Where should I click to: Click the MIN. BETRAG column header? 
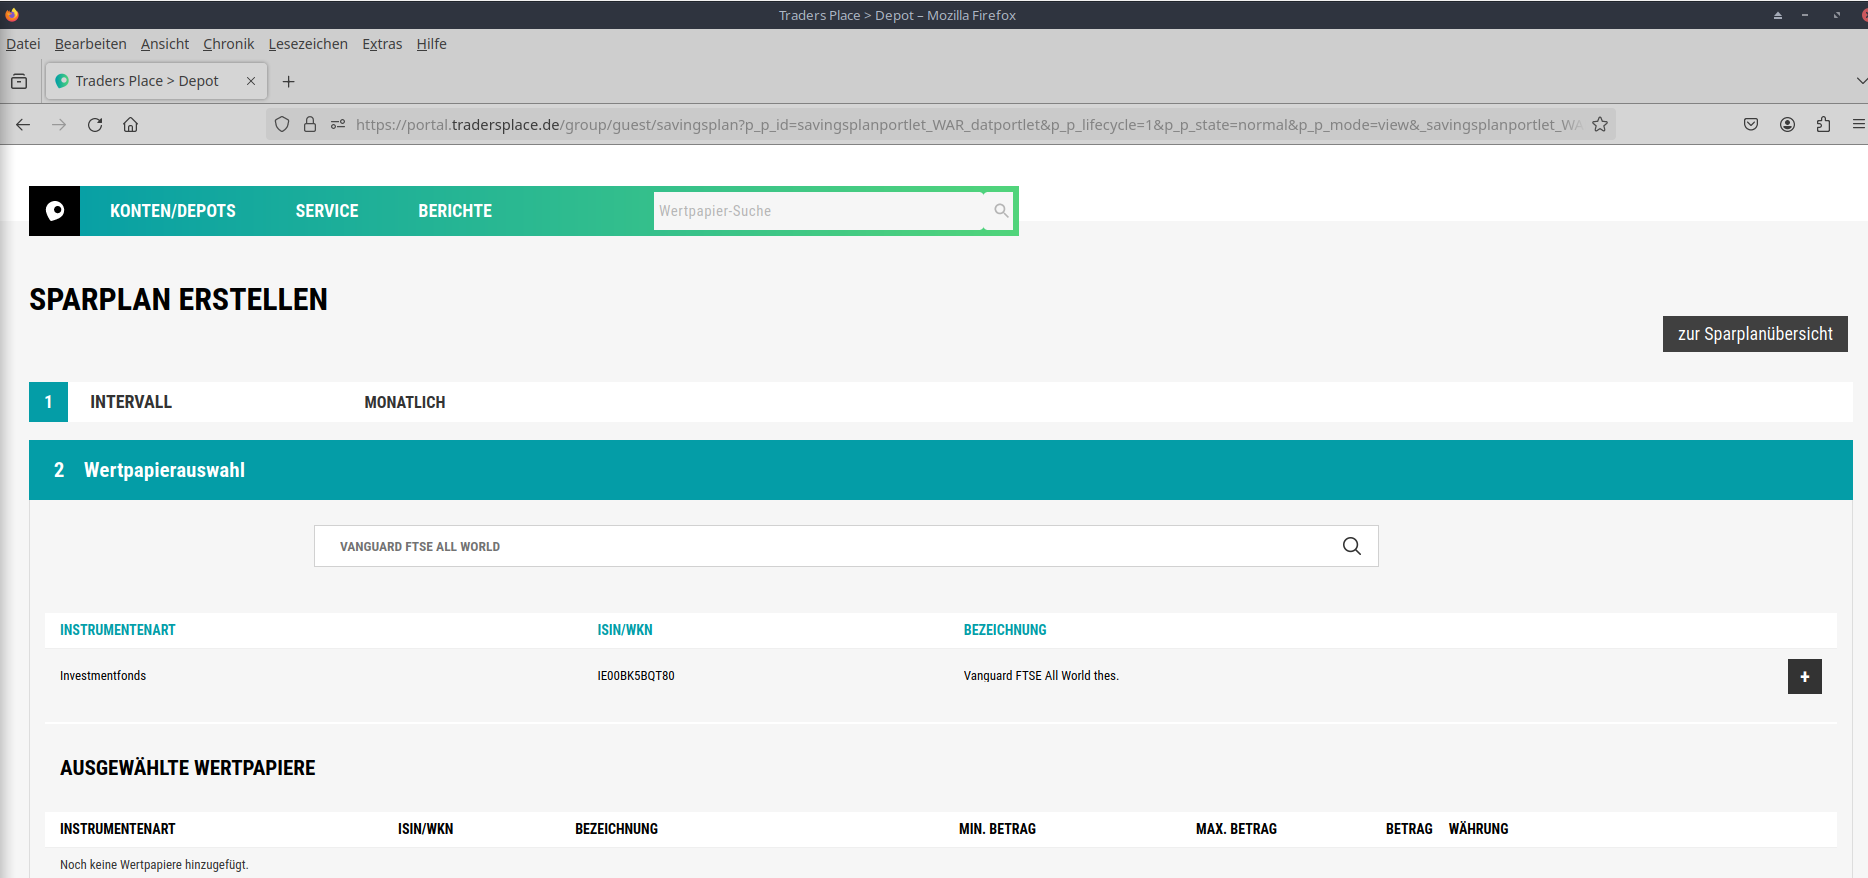point(997,829)
